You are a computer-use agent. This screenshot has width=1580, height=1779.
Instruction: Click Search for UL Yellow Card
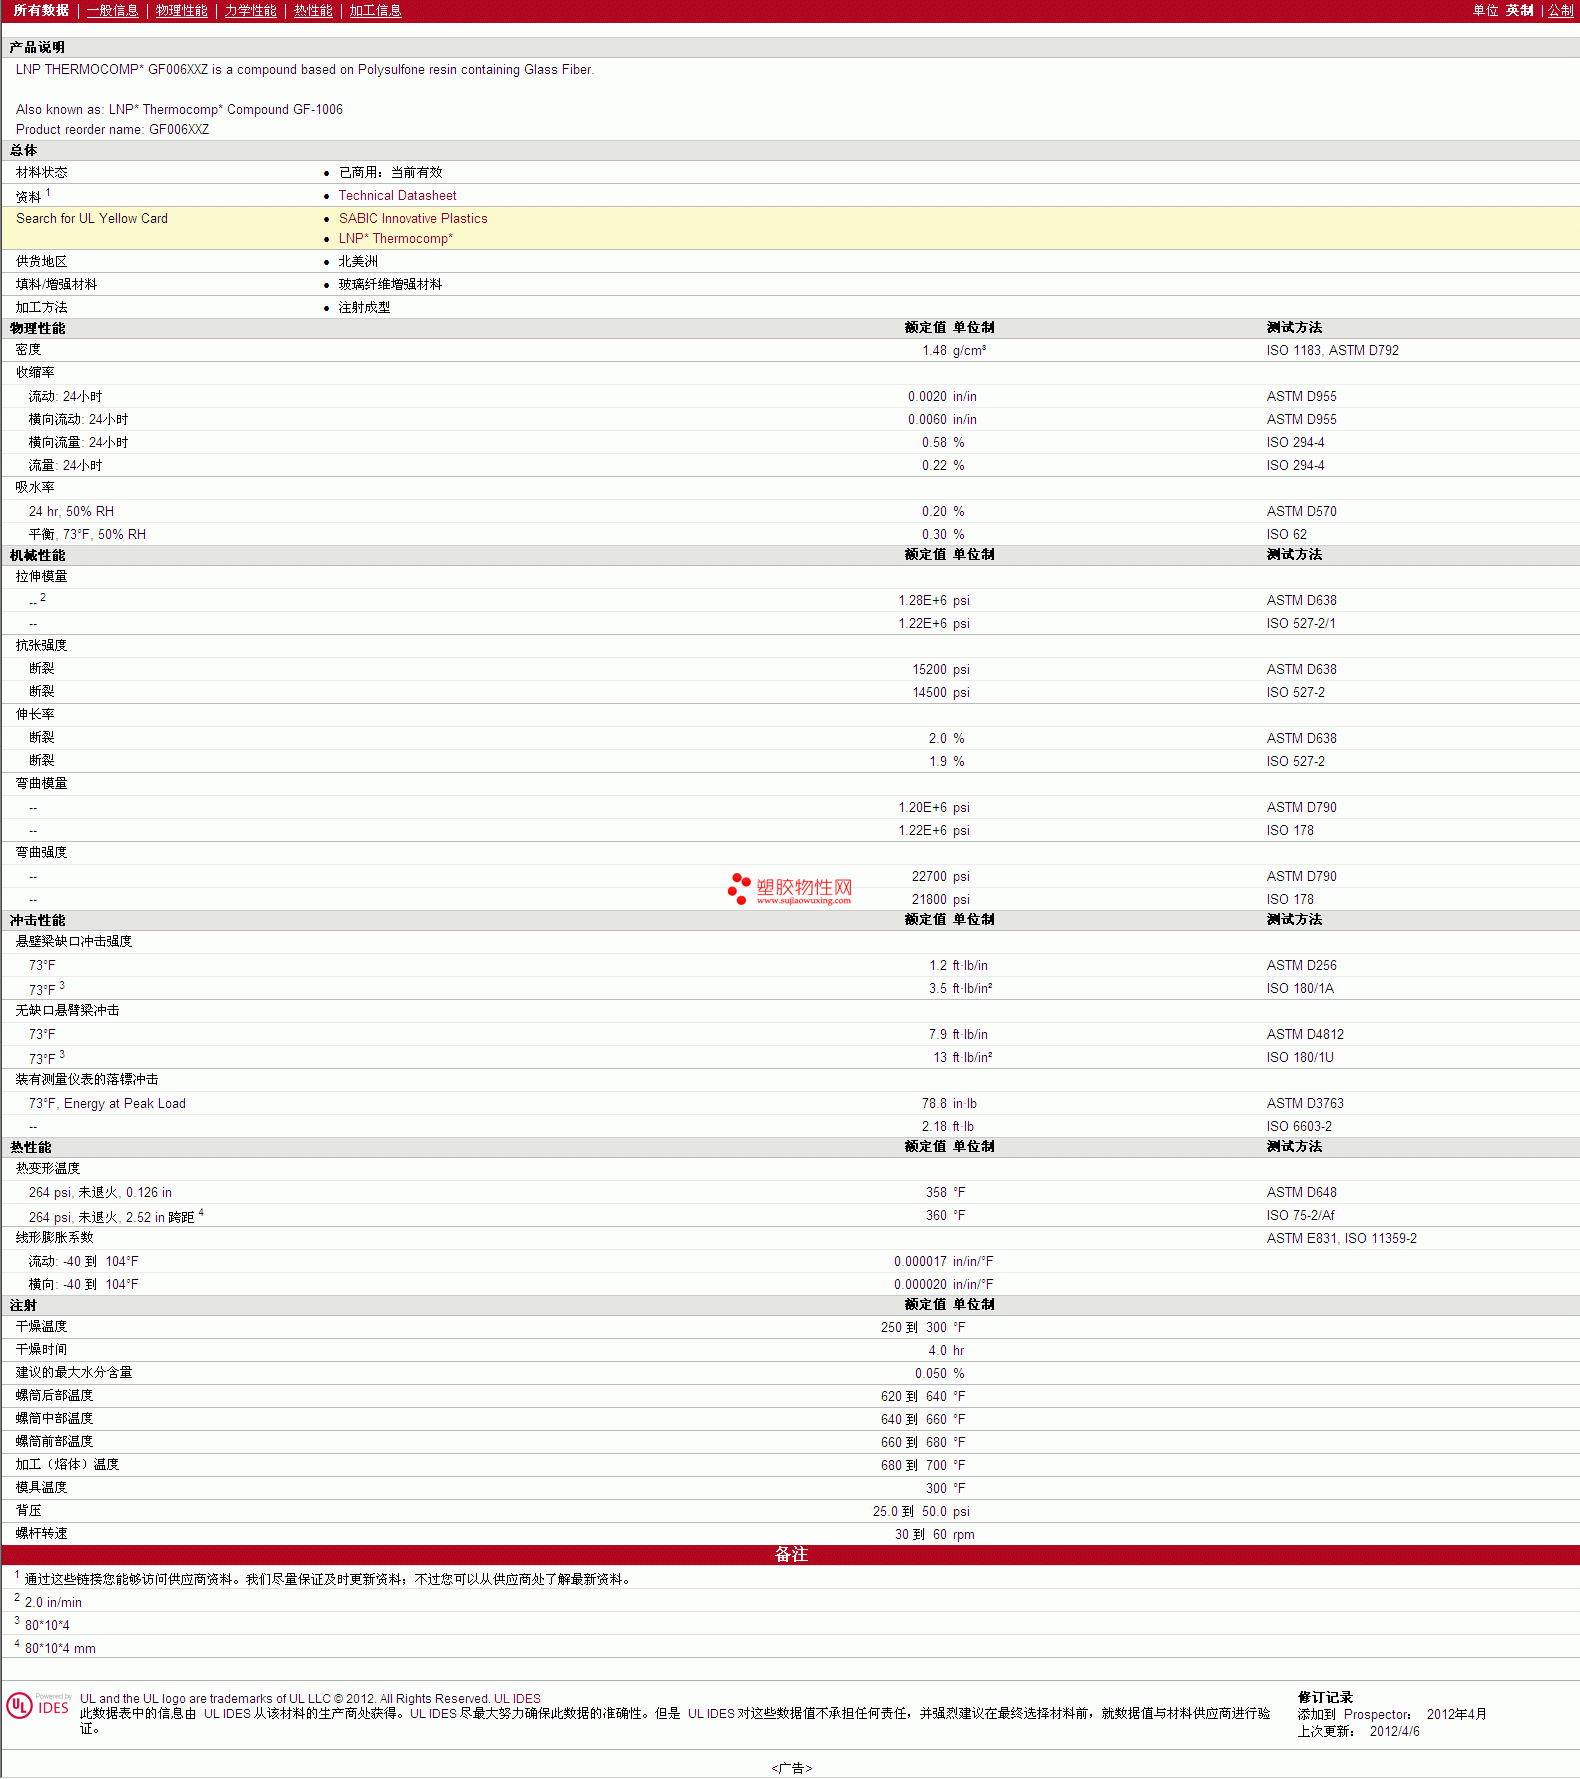[x=92, y=219]
